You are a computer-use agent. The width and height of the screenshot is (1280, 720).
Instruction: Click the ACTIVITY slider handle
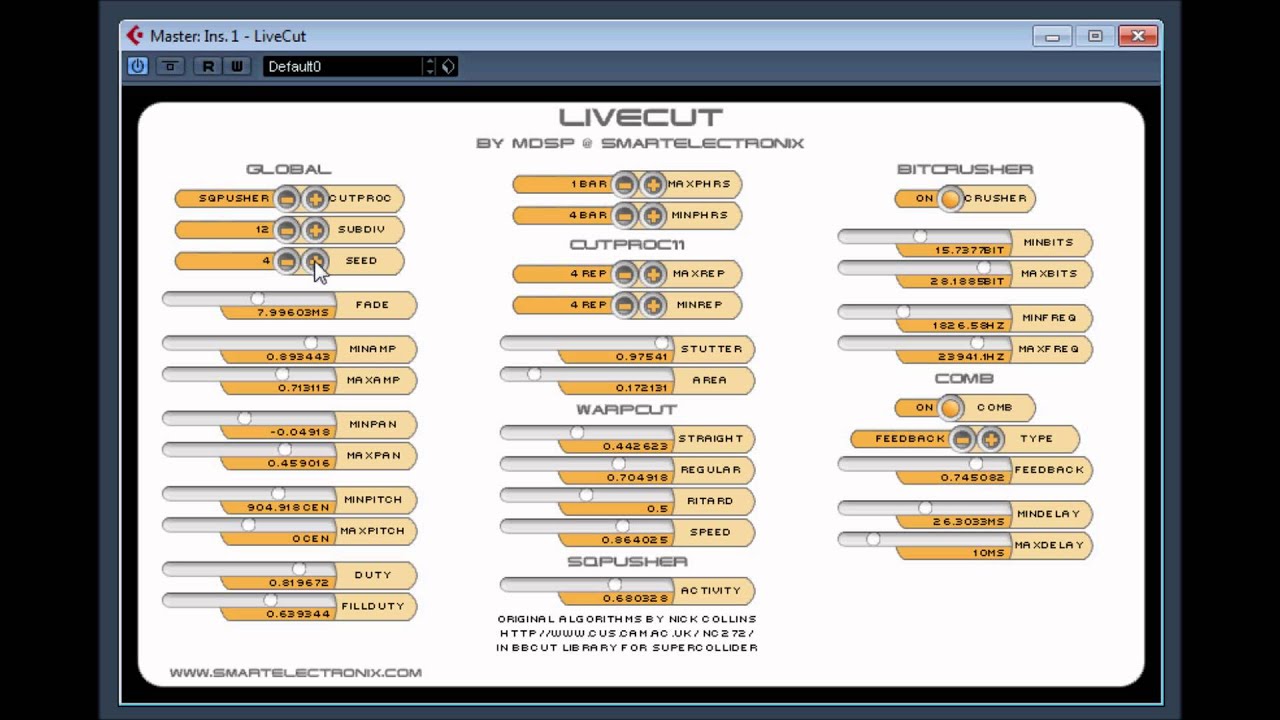pos(615,584)
